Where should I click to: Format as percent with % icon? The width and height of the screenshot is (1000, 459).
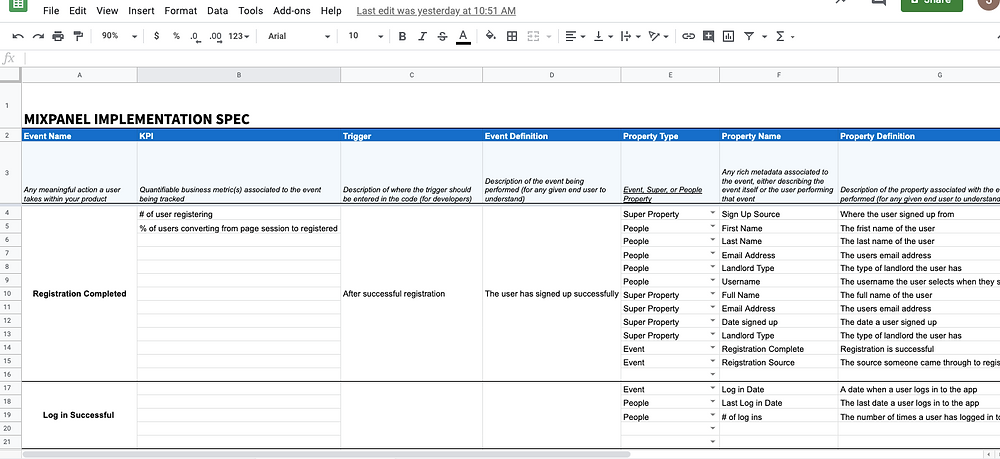pyautogui.click(x=176, y=36)
